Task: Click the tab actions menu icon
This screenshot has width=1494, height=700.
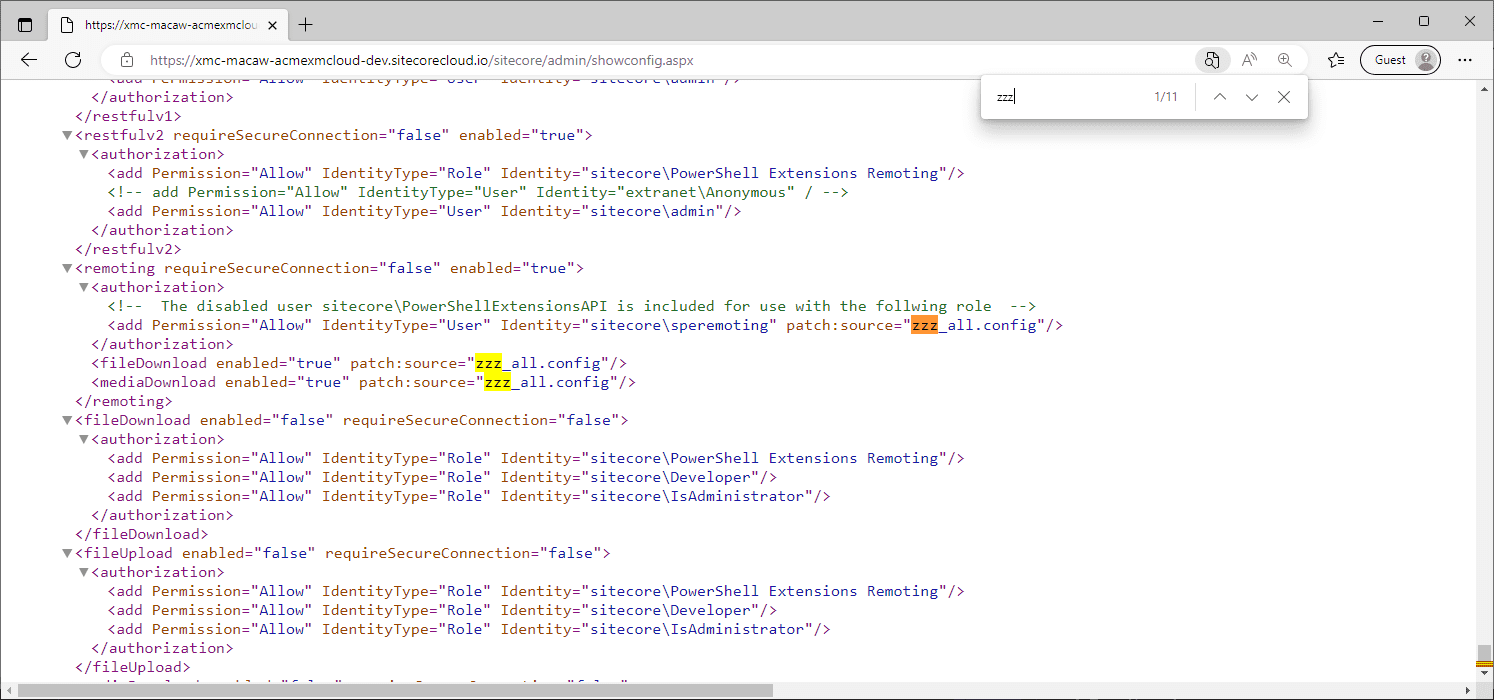Action: (25, 24)
